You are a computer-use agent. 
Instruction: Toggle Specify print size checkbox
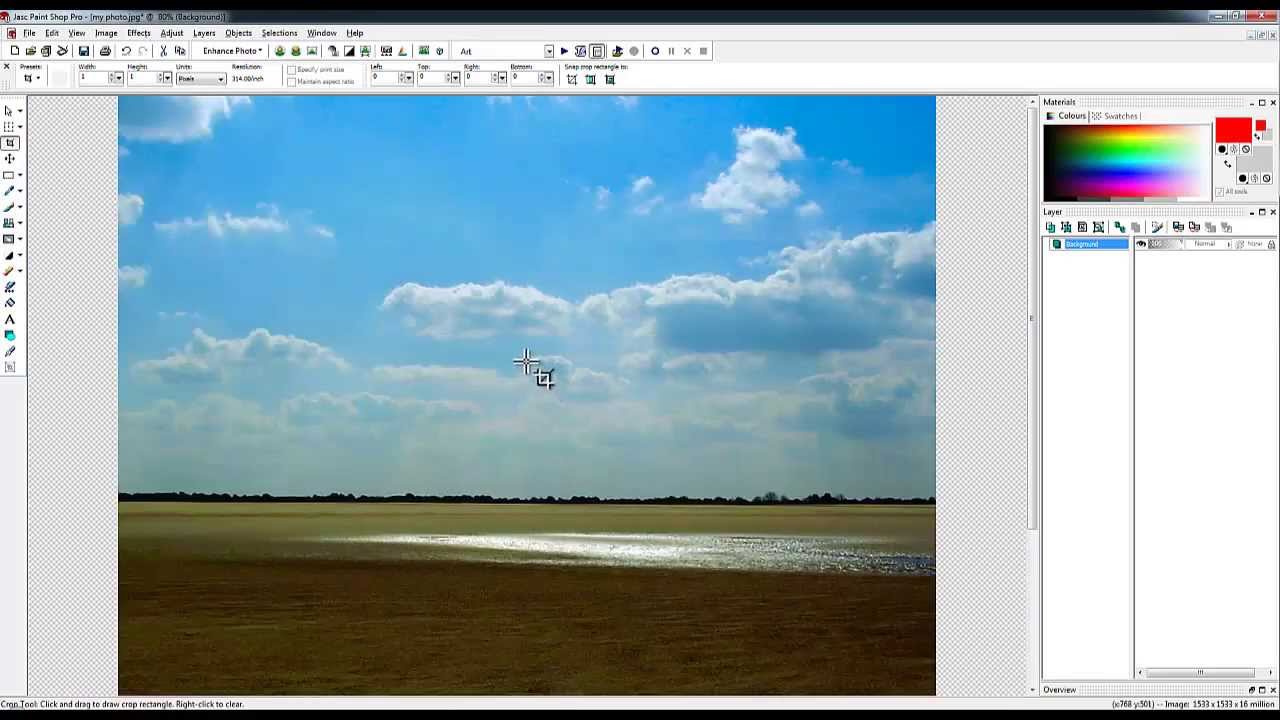point(291,70)
